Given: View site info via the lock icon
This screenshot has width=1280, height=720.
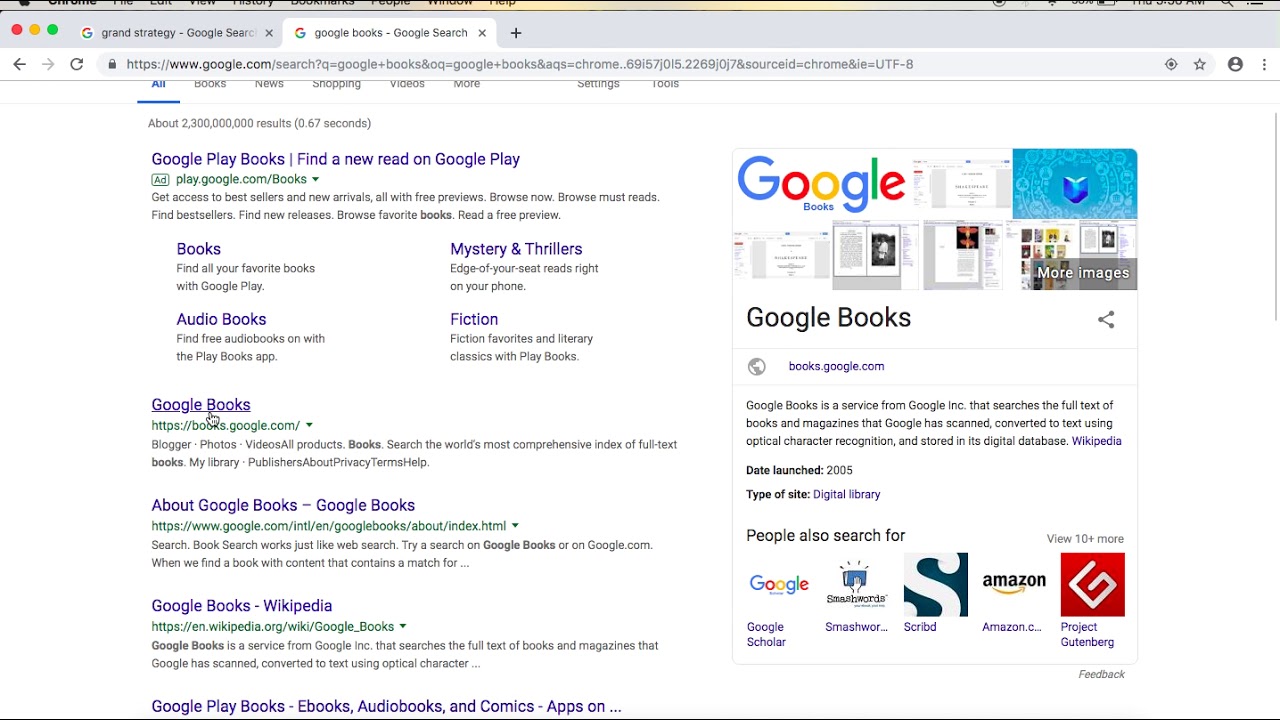Looking at the screenshot, I should 112,64.
